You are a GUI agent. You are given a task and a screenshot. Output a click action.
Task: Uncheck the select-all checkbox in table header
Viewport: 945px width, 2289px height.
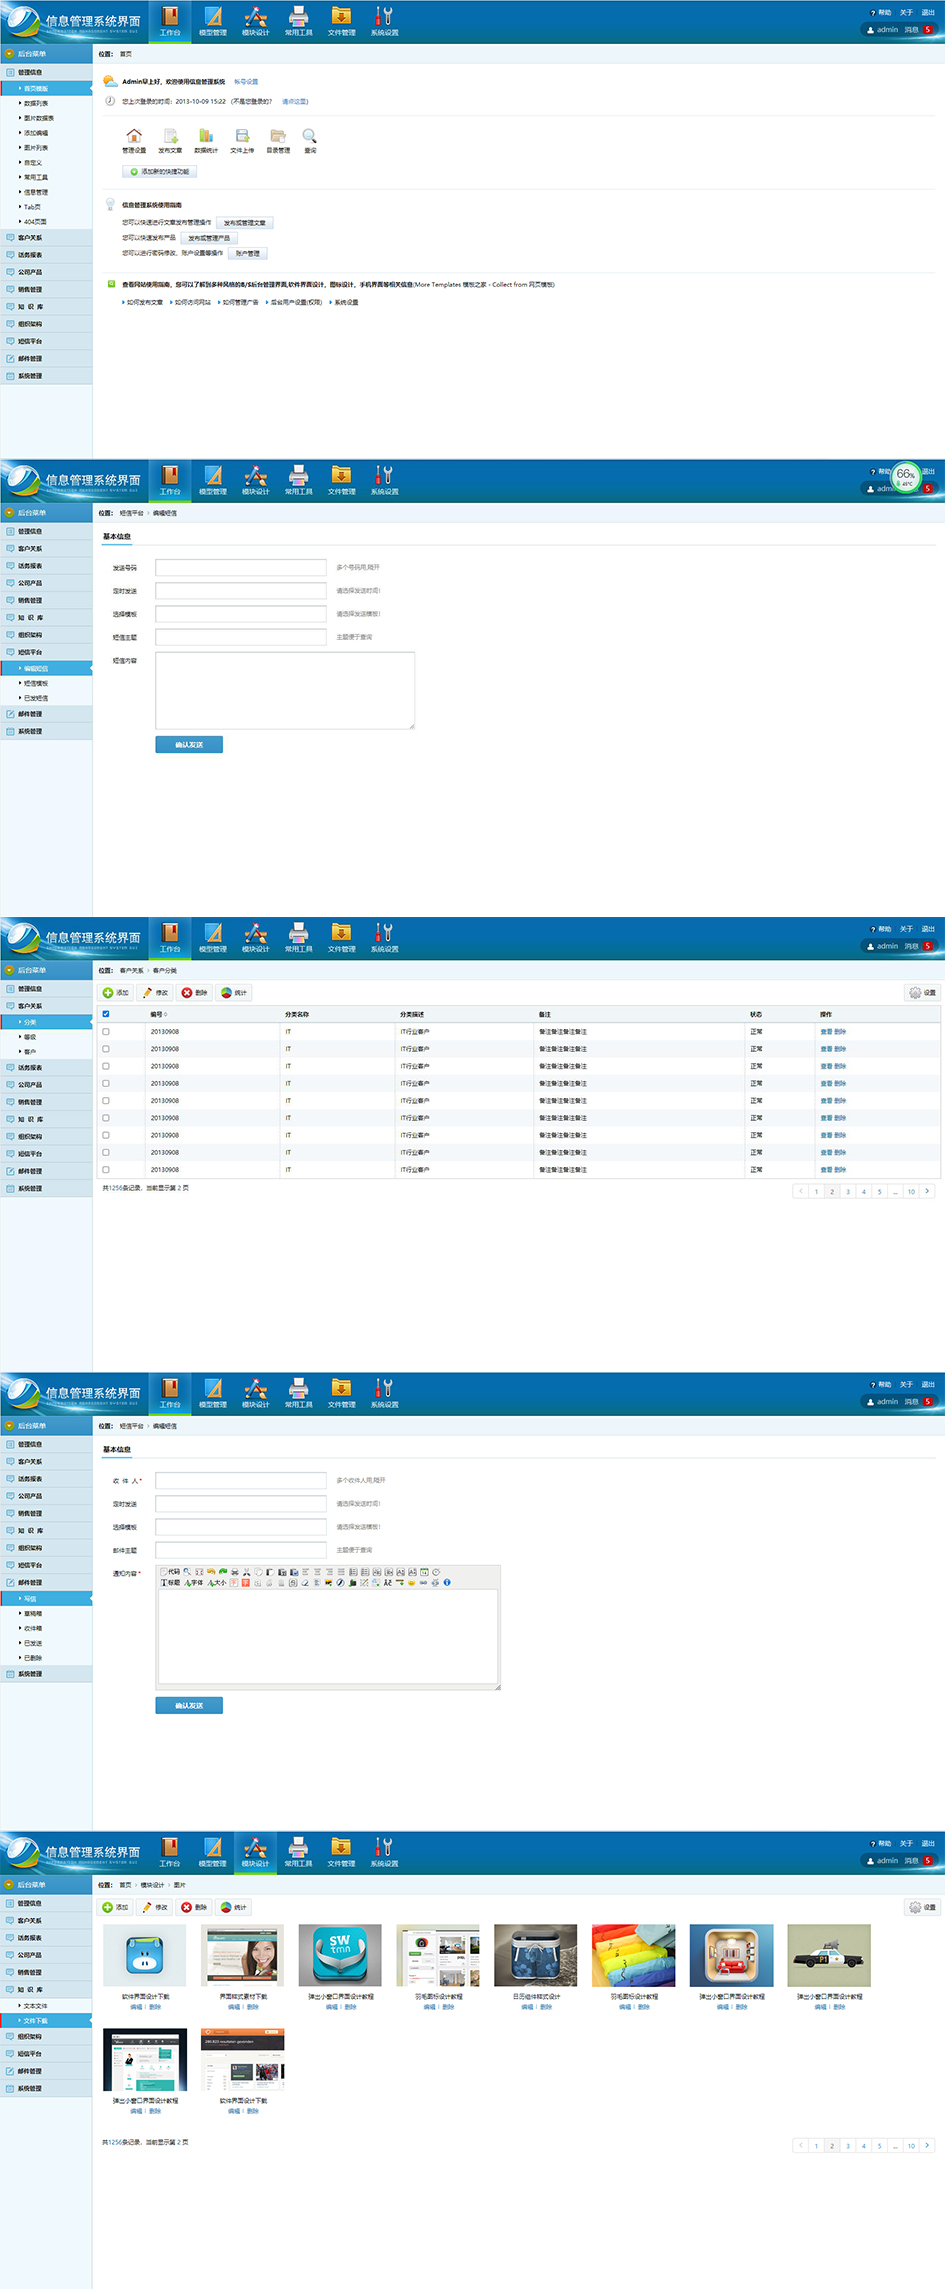pos(106,1014)
